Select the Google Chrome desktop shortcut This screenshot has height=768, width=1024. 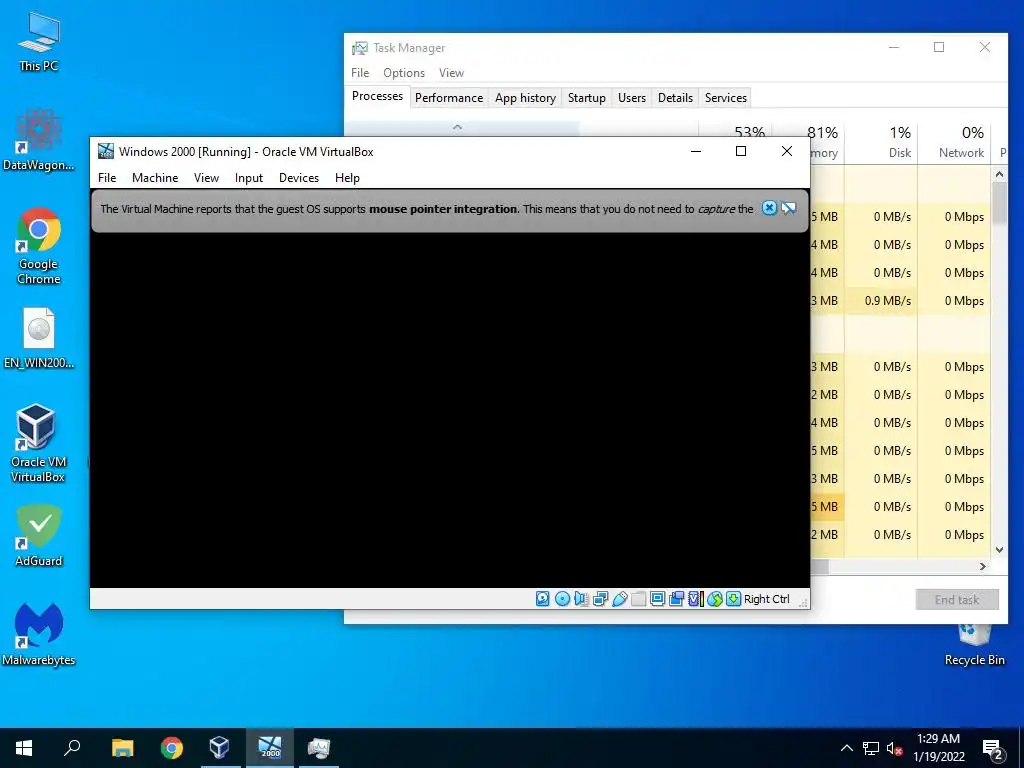(x=39, y=246)
